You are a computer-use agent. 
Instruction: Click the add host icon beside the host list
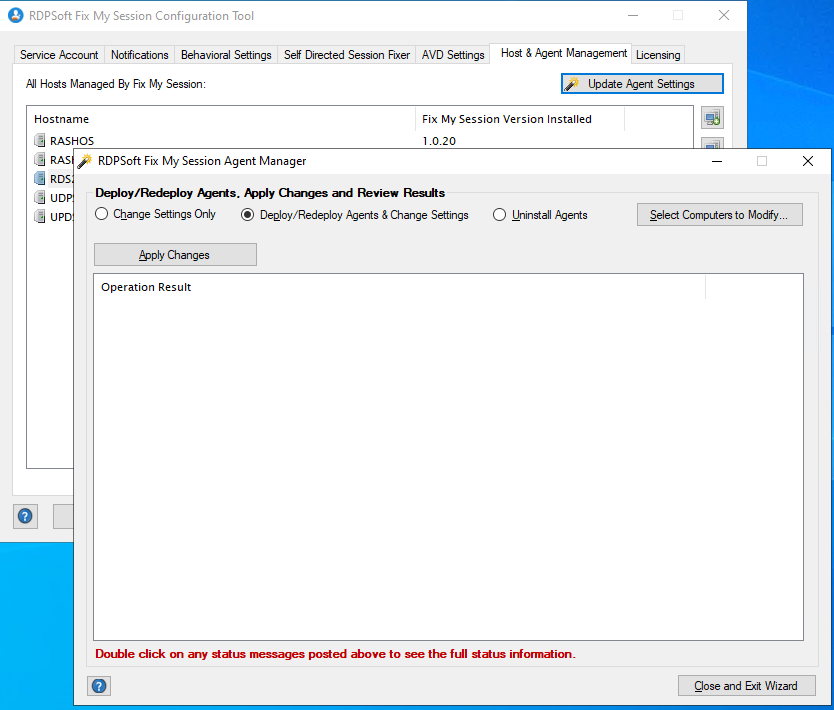(712, 119)
